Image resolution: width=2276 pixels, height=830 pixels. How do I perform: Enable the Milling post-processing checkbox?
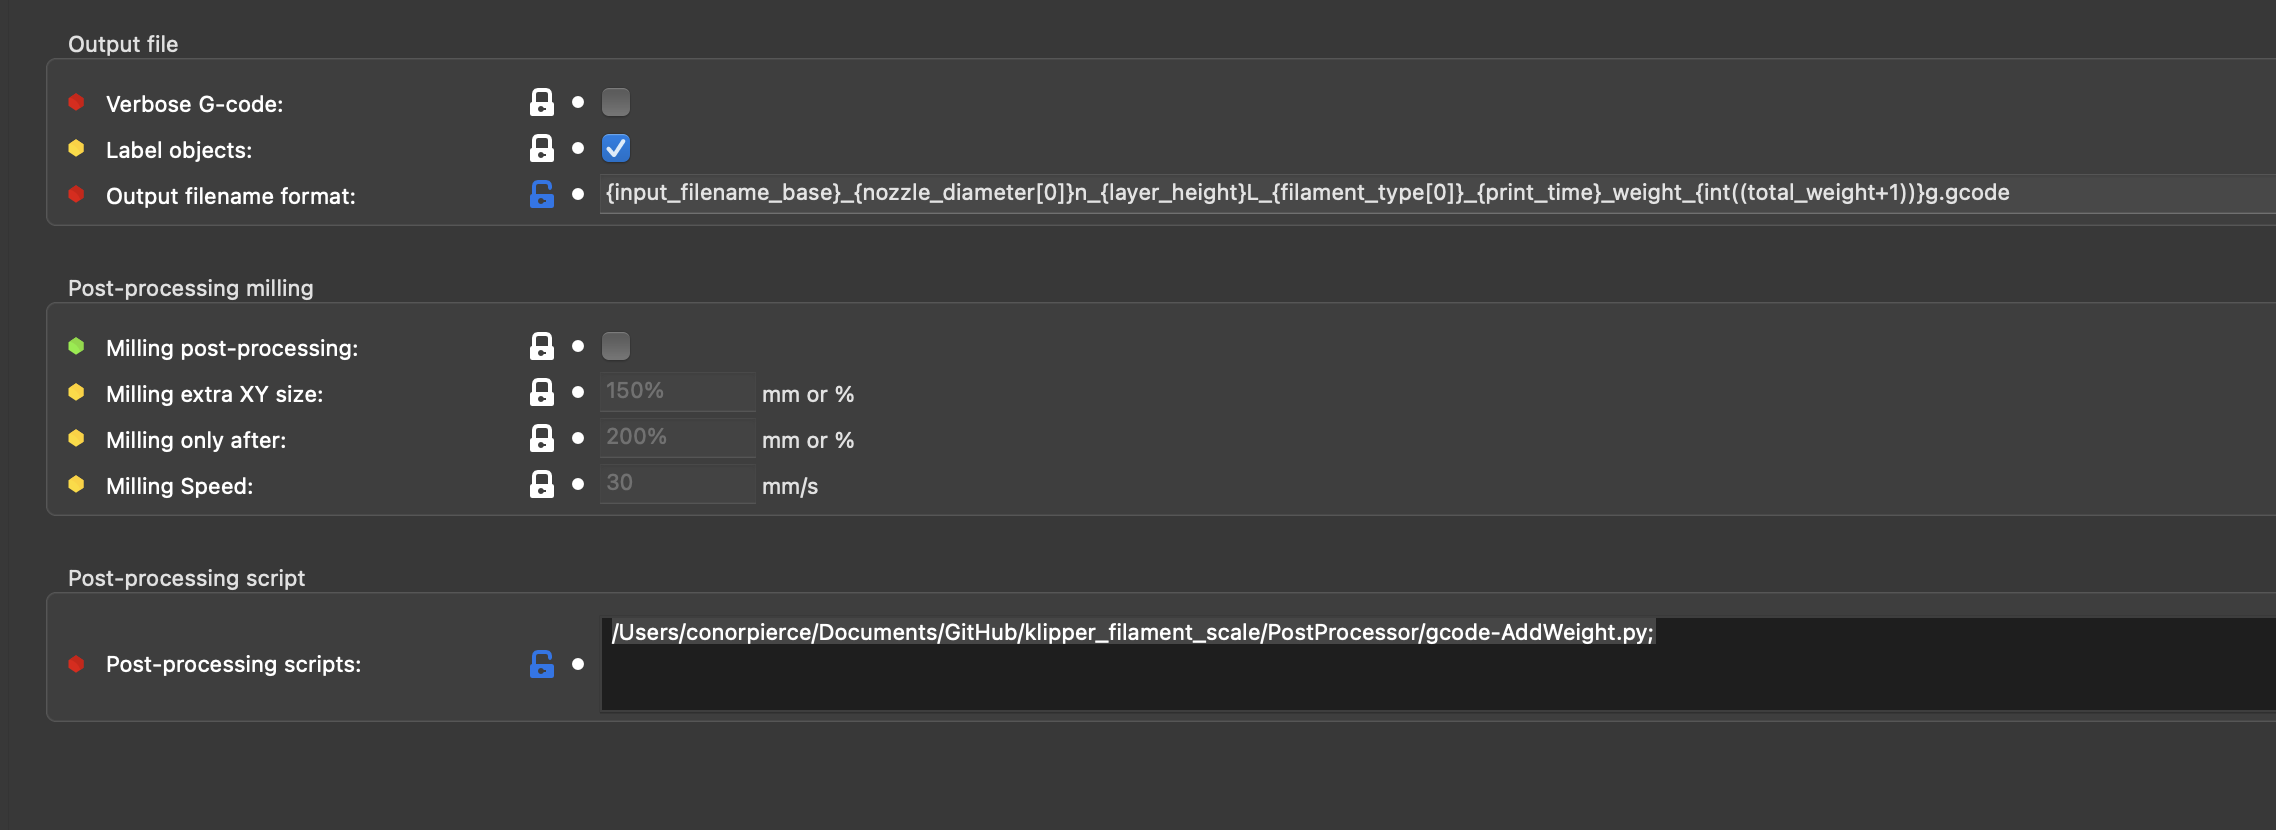coord(616,345)
